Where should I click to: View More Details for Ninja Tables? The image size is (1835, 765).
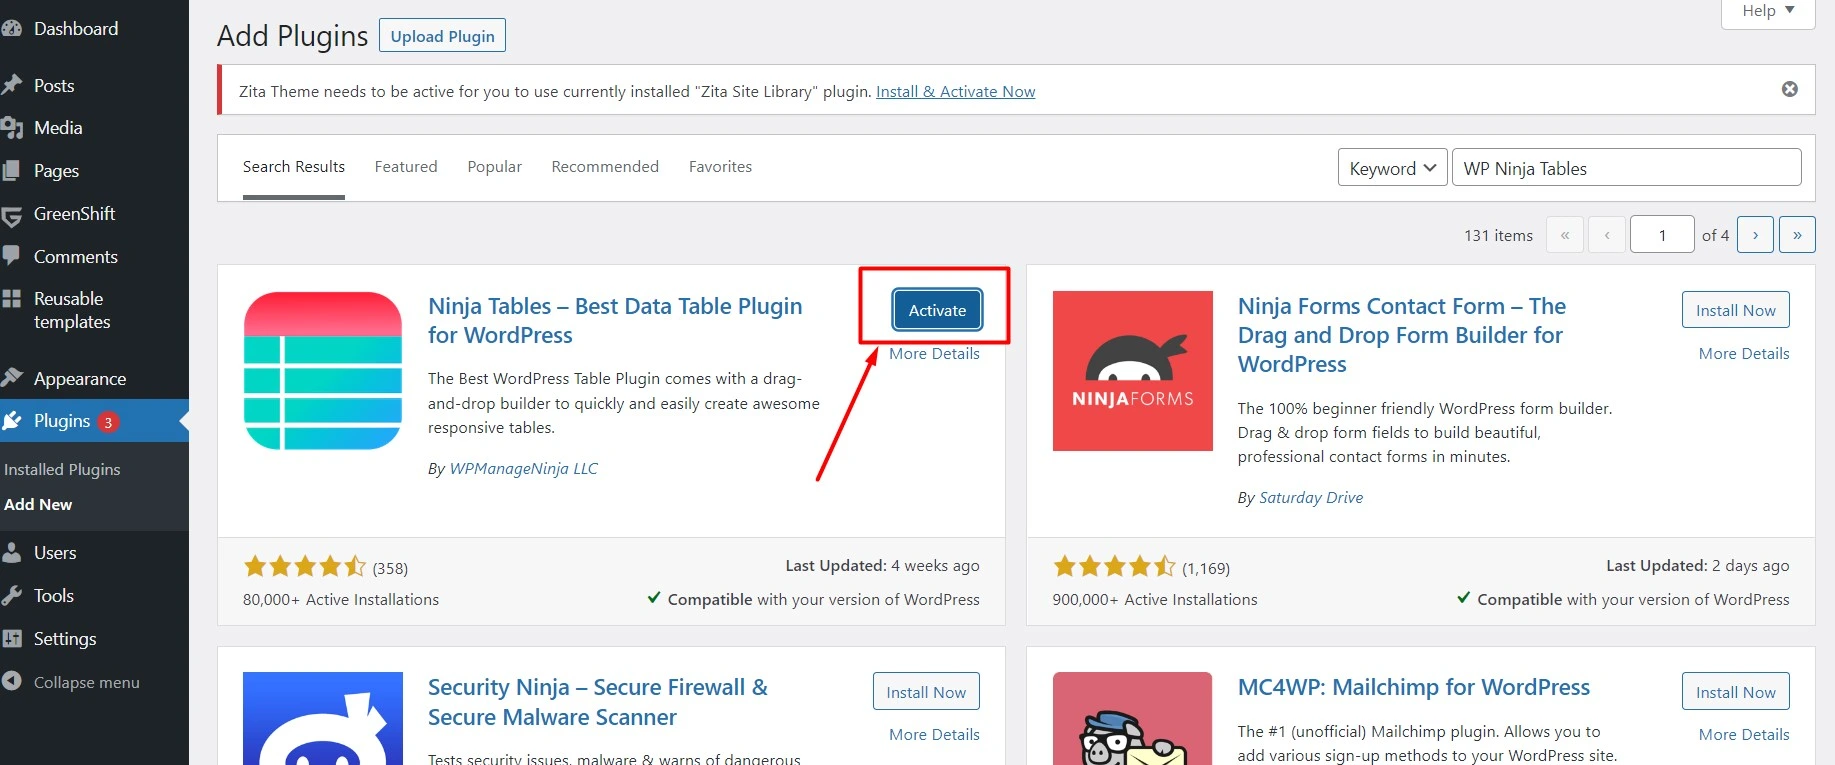click(x=934, y=353)
